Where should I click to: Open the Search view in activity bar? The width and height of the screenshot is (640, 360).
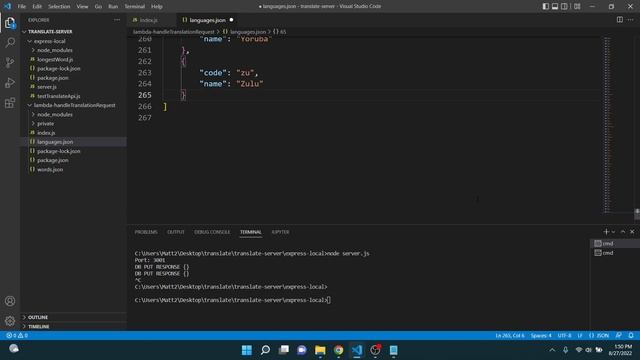click(x=10, y=42)
